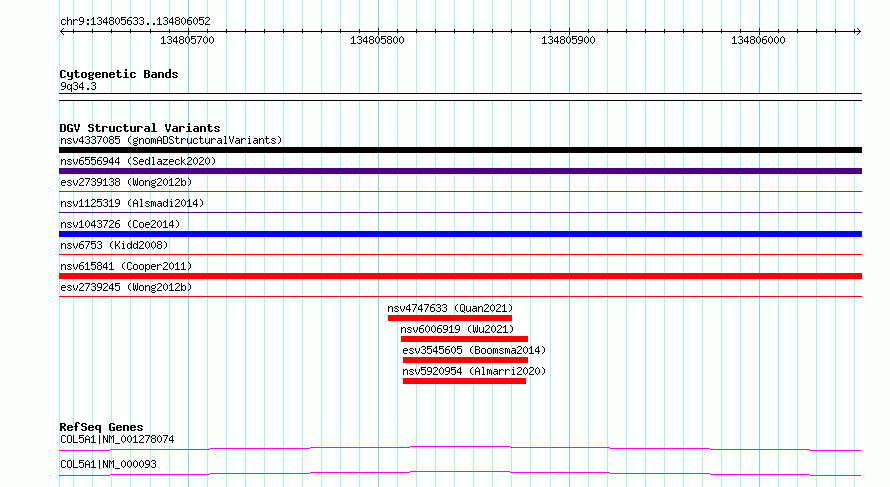Click the Cytogenetic Bands track title

tap(119, 74)
